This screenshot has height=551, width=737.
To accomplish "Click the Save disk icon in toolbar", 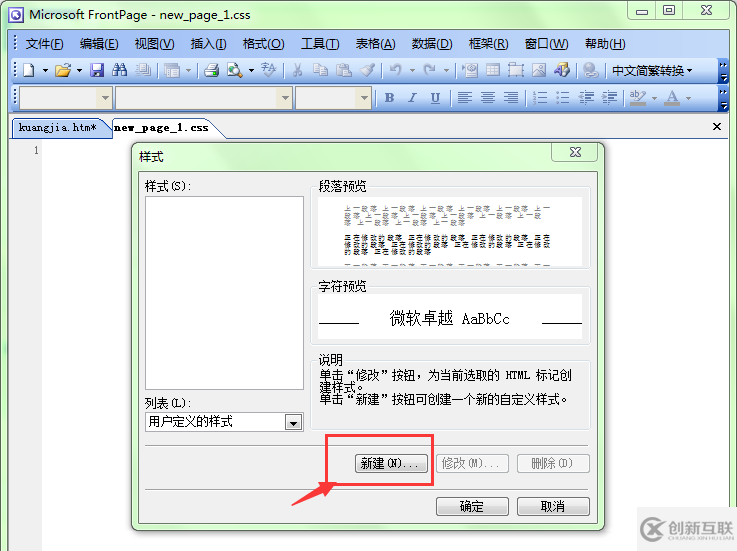I will click(x=97, y=71).
